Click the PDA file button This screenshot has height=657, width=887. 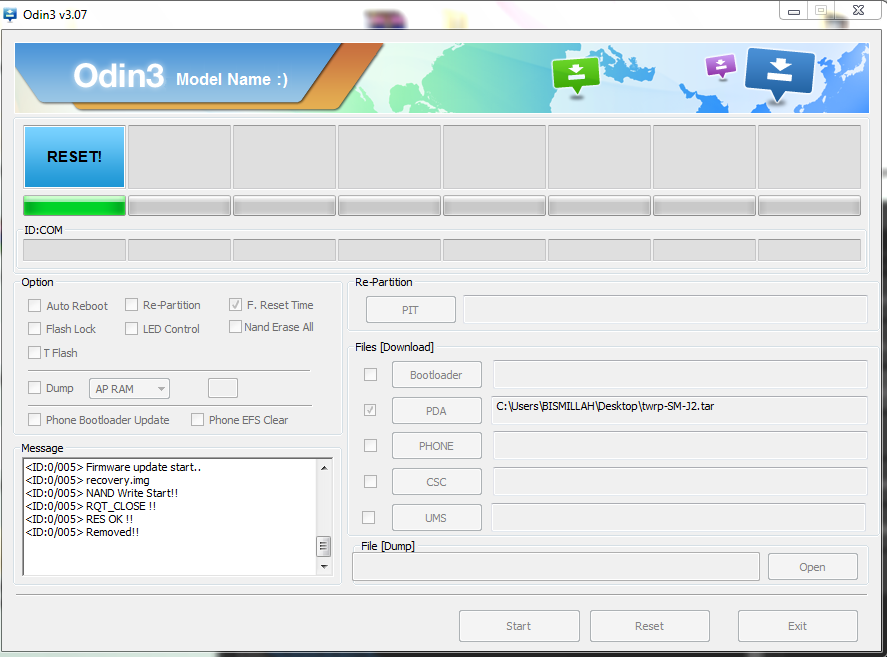pos(437,411)
